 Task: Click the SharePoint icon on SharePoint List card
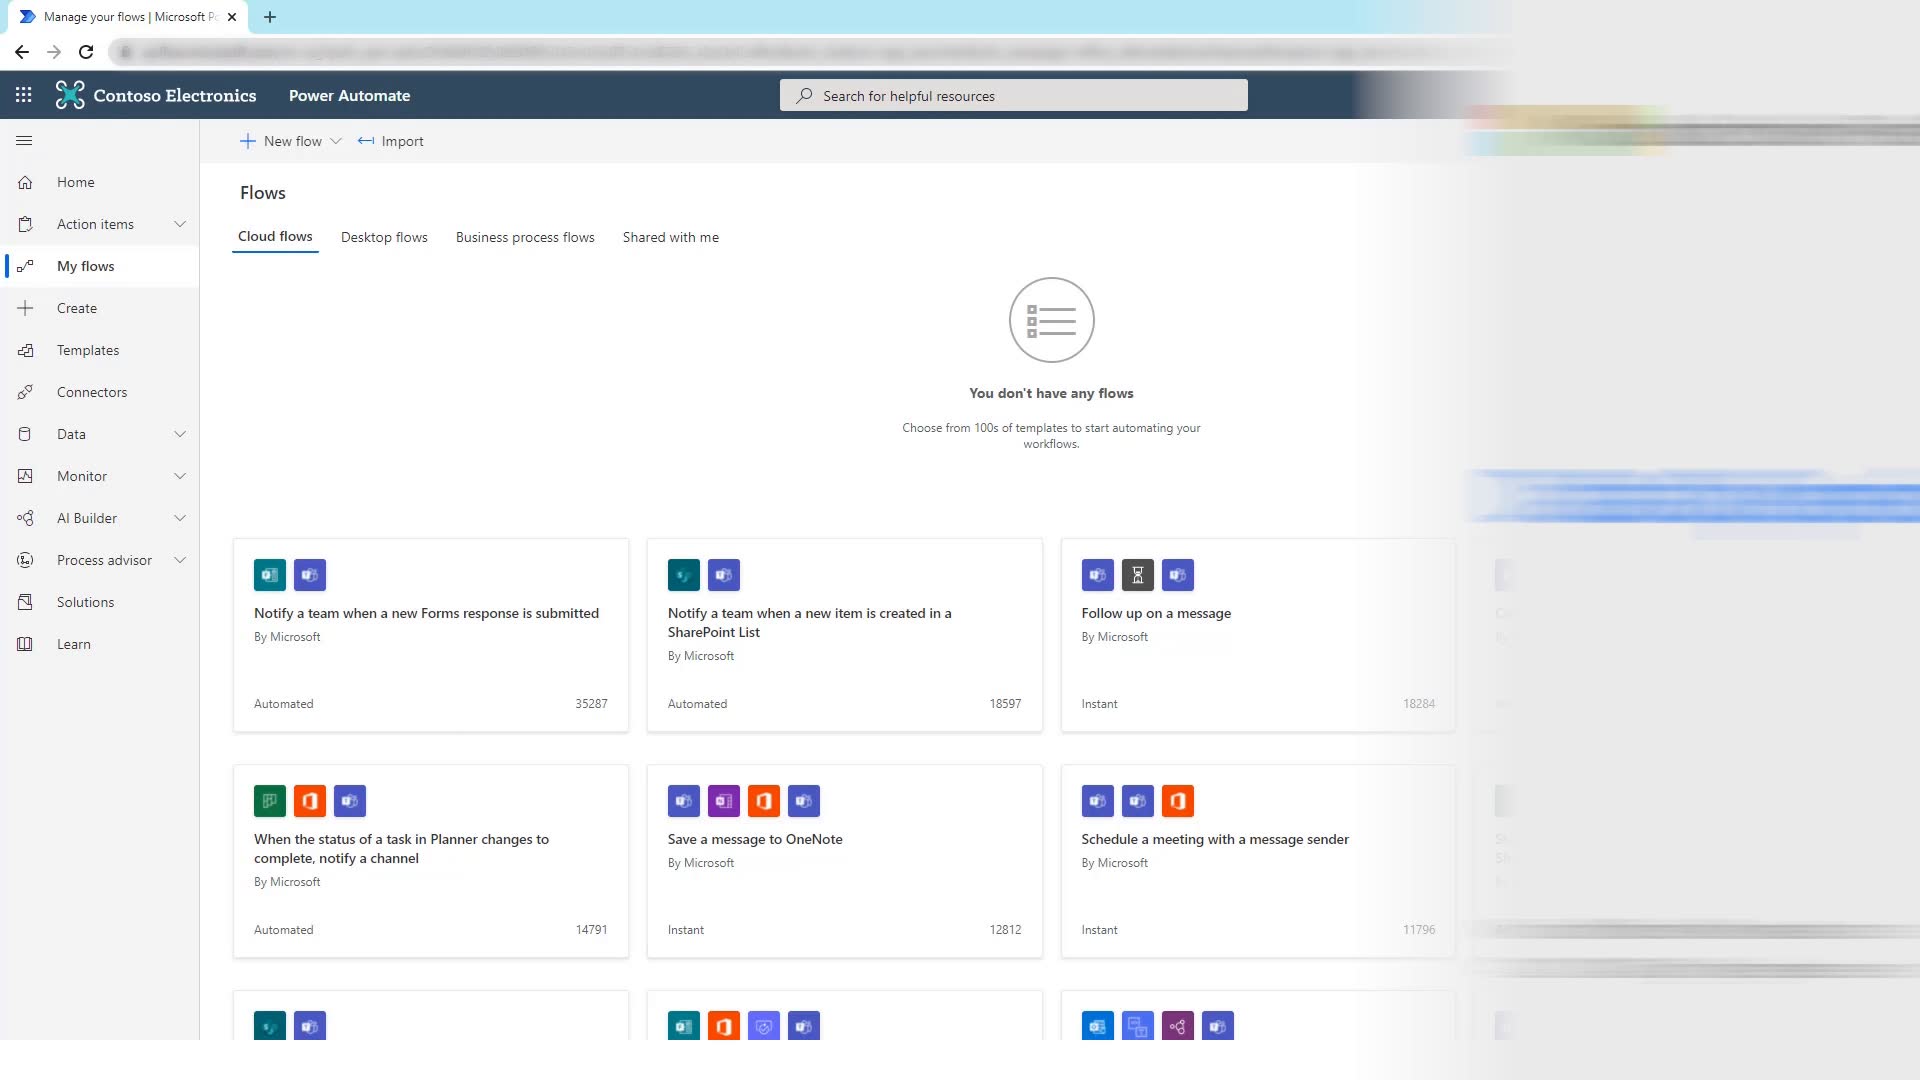tap(684, 575)
